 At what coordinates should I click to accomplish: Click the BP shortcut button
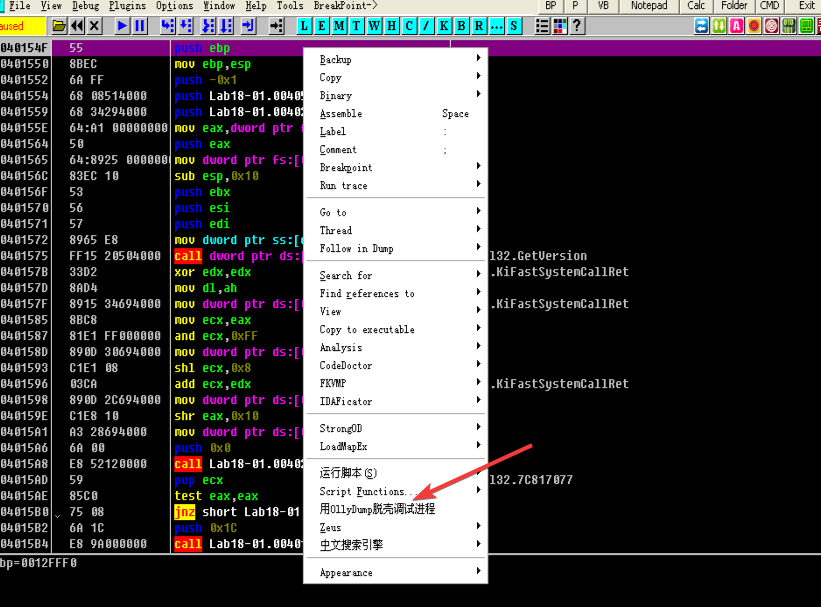(x=551, y=6)
